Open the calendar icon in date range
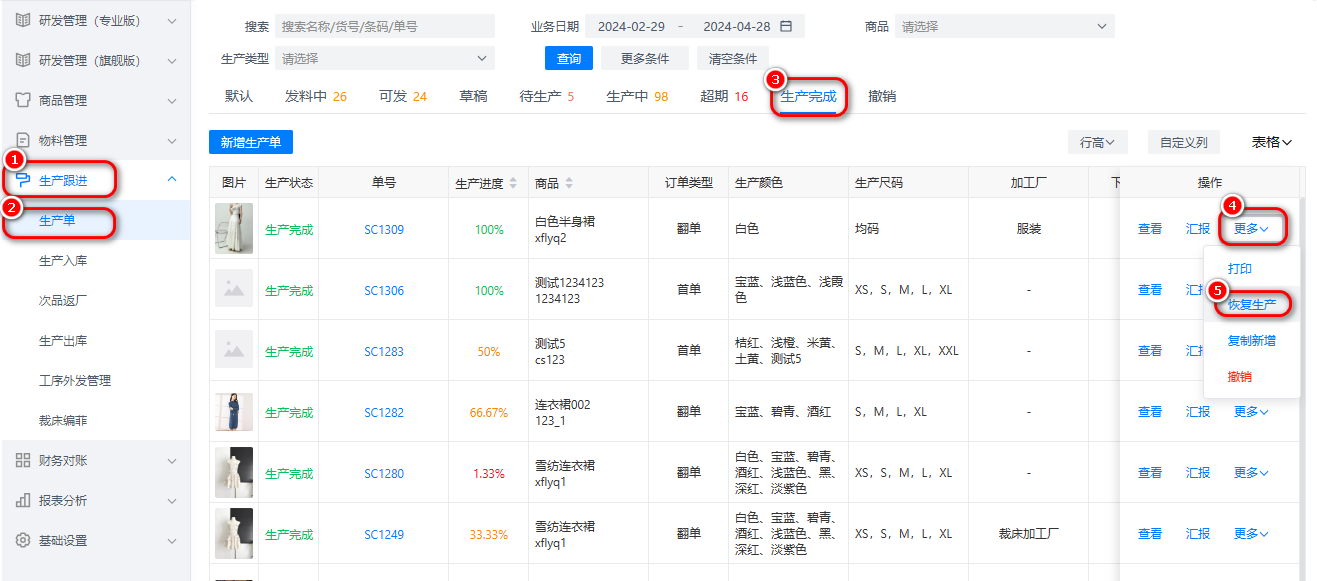Viewport: 1317px width, 581px height. click(x=786, y=27)
